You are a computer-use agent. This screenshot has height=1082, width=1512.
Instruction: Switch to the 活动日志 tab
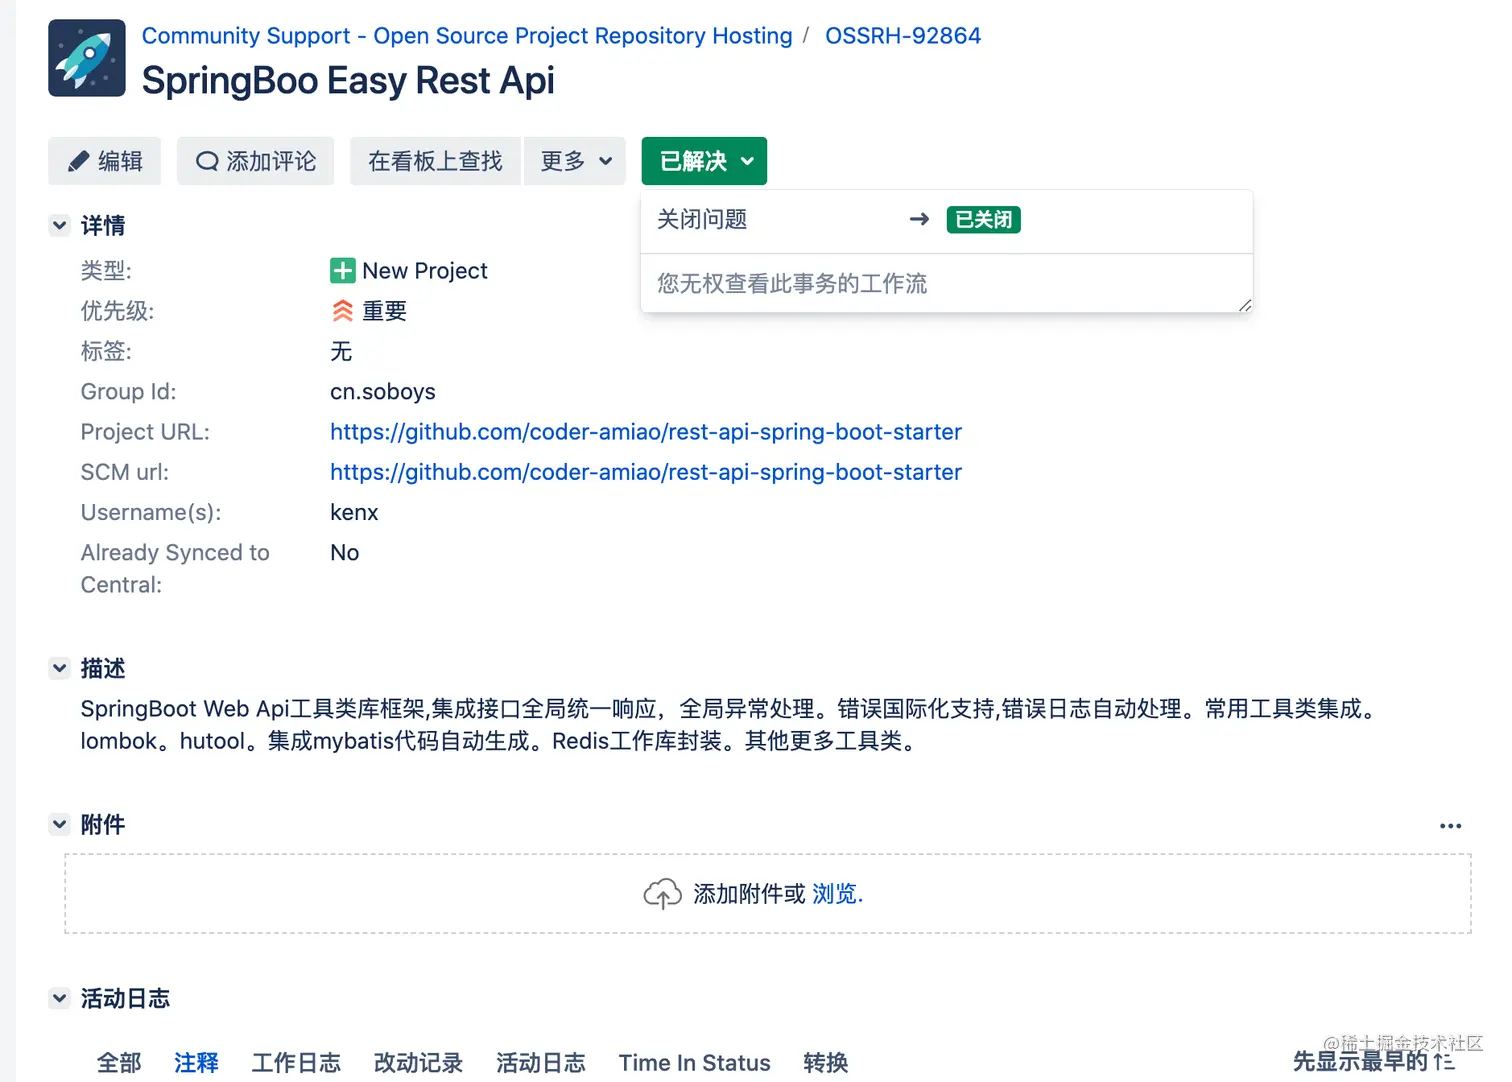point(541,1062)
